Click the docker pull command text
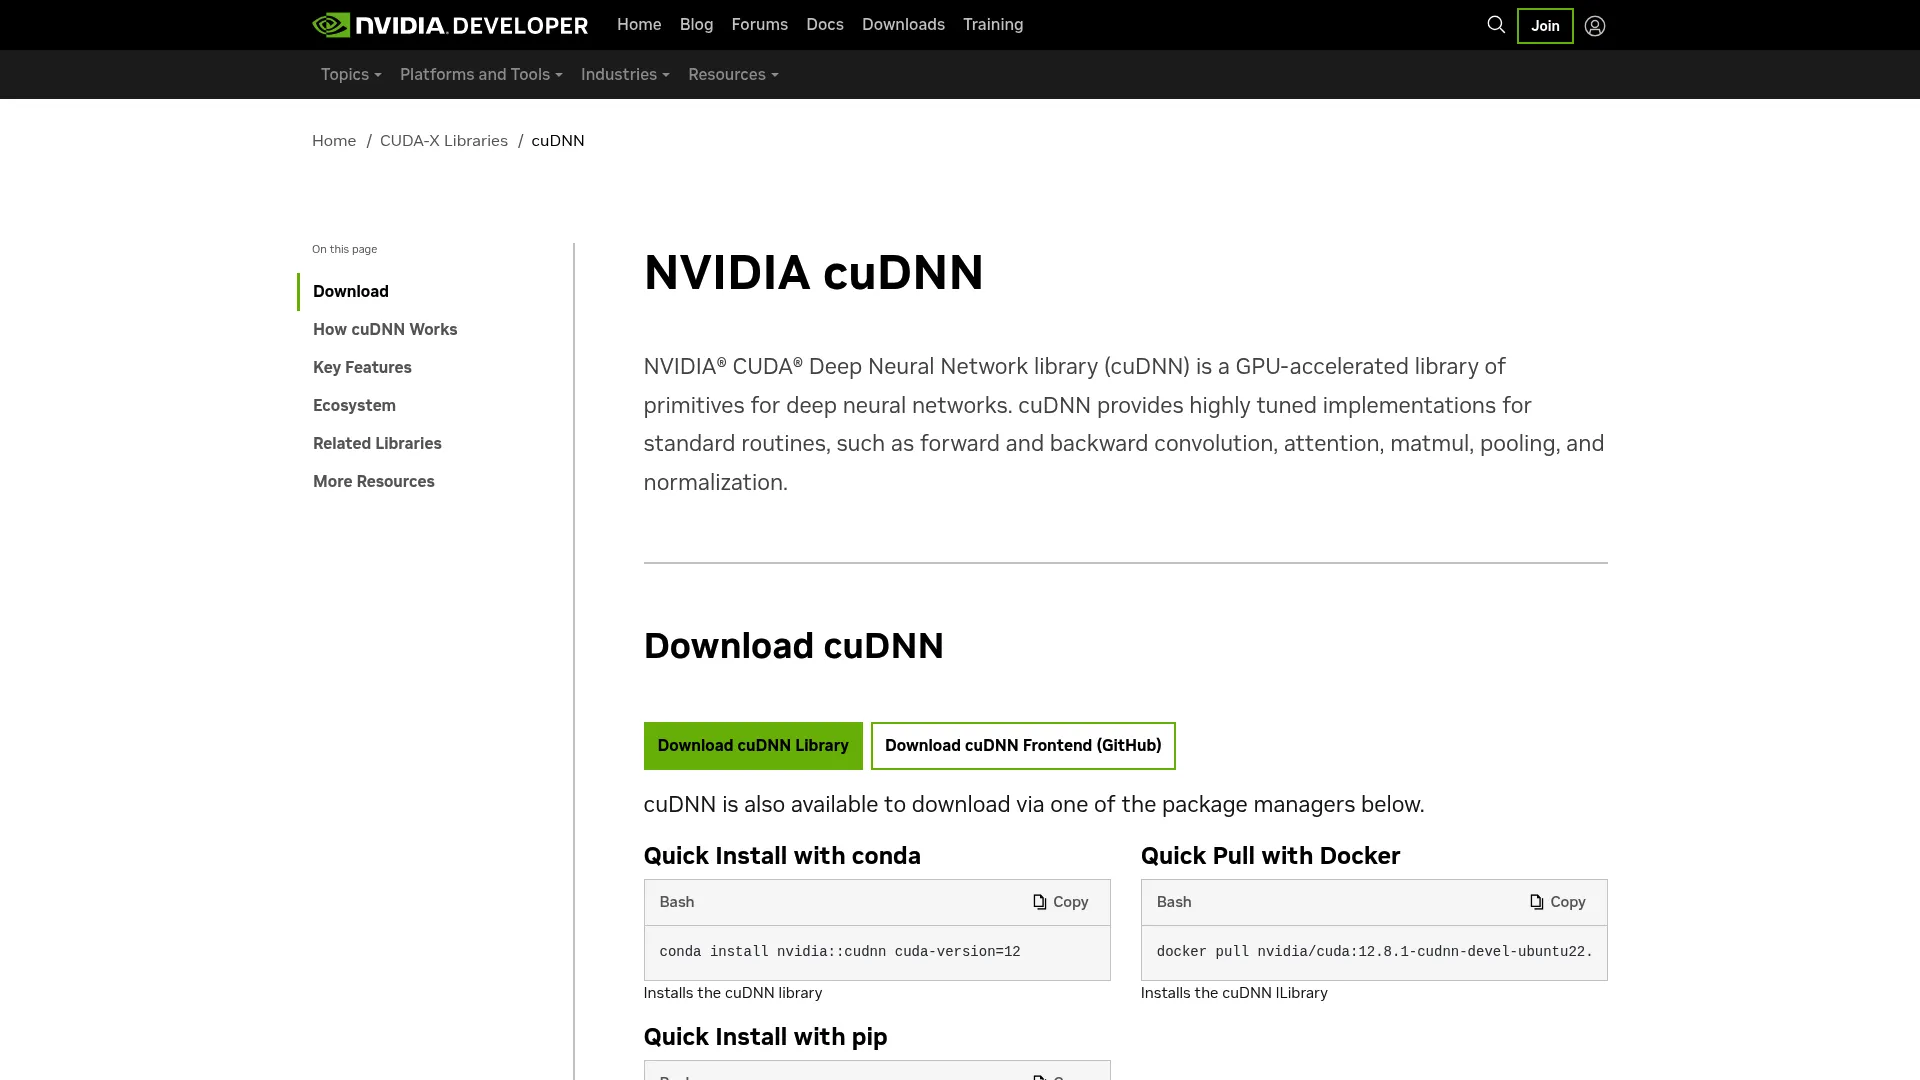 tap(1374, 952)
